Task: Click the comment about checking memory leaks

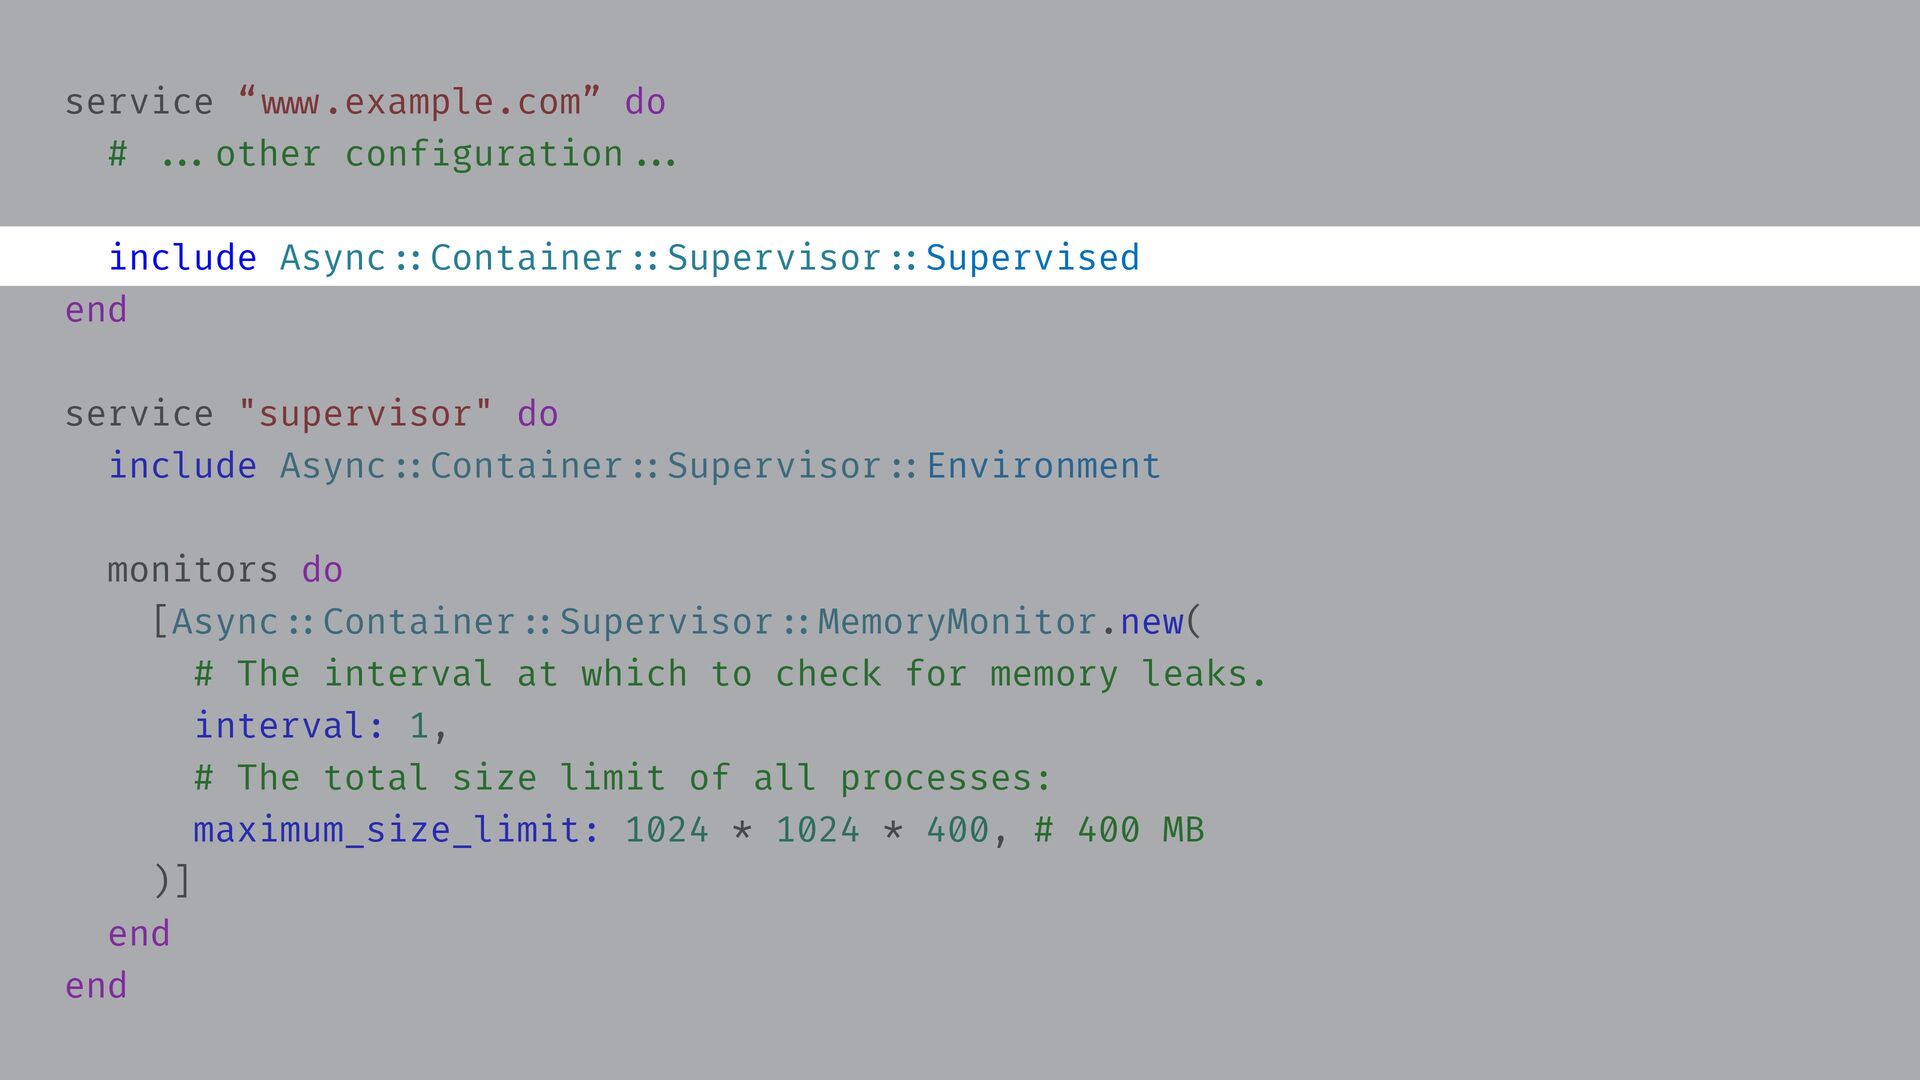Action: pos(730,674)
